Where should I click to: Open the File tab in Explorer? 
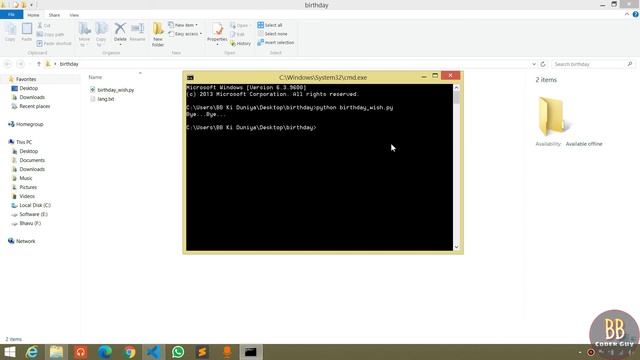point(11,15)
